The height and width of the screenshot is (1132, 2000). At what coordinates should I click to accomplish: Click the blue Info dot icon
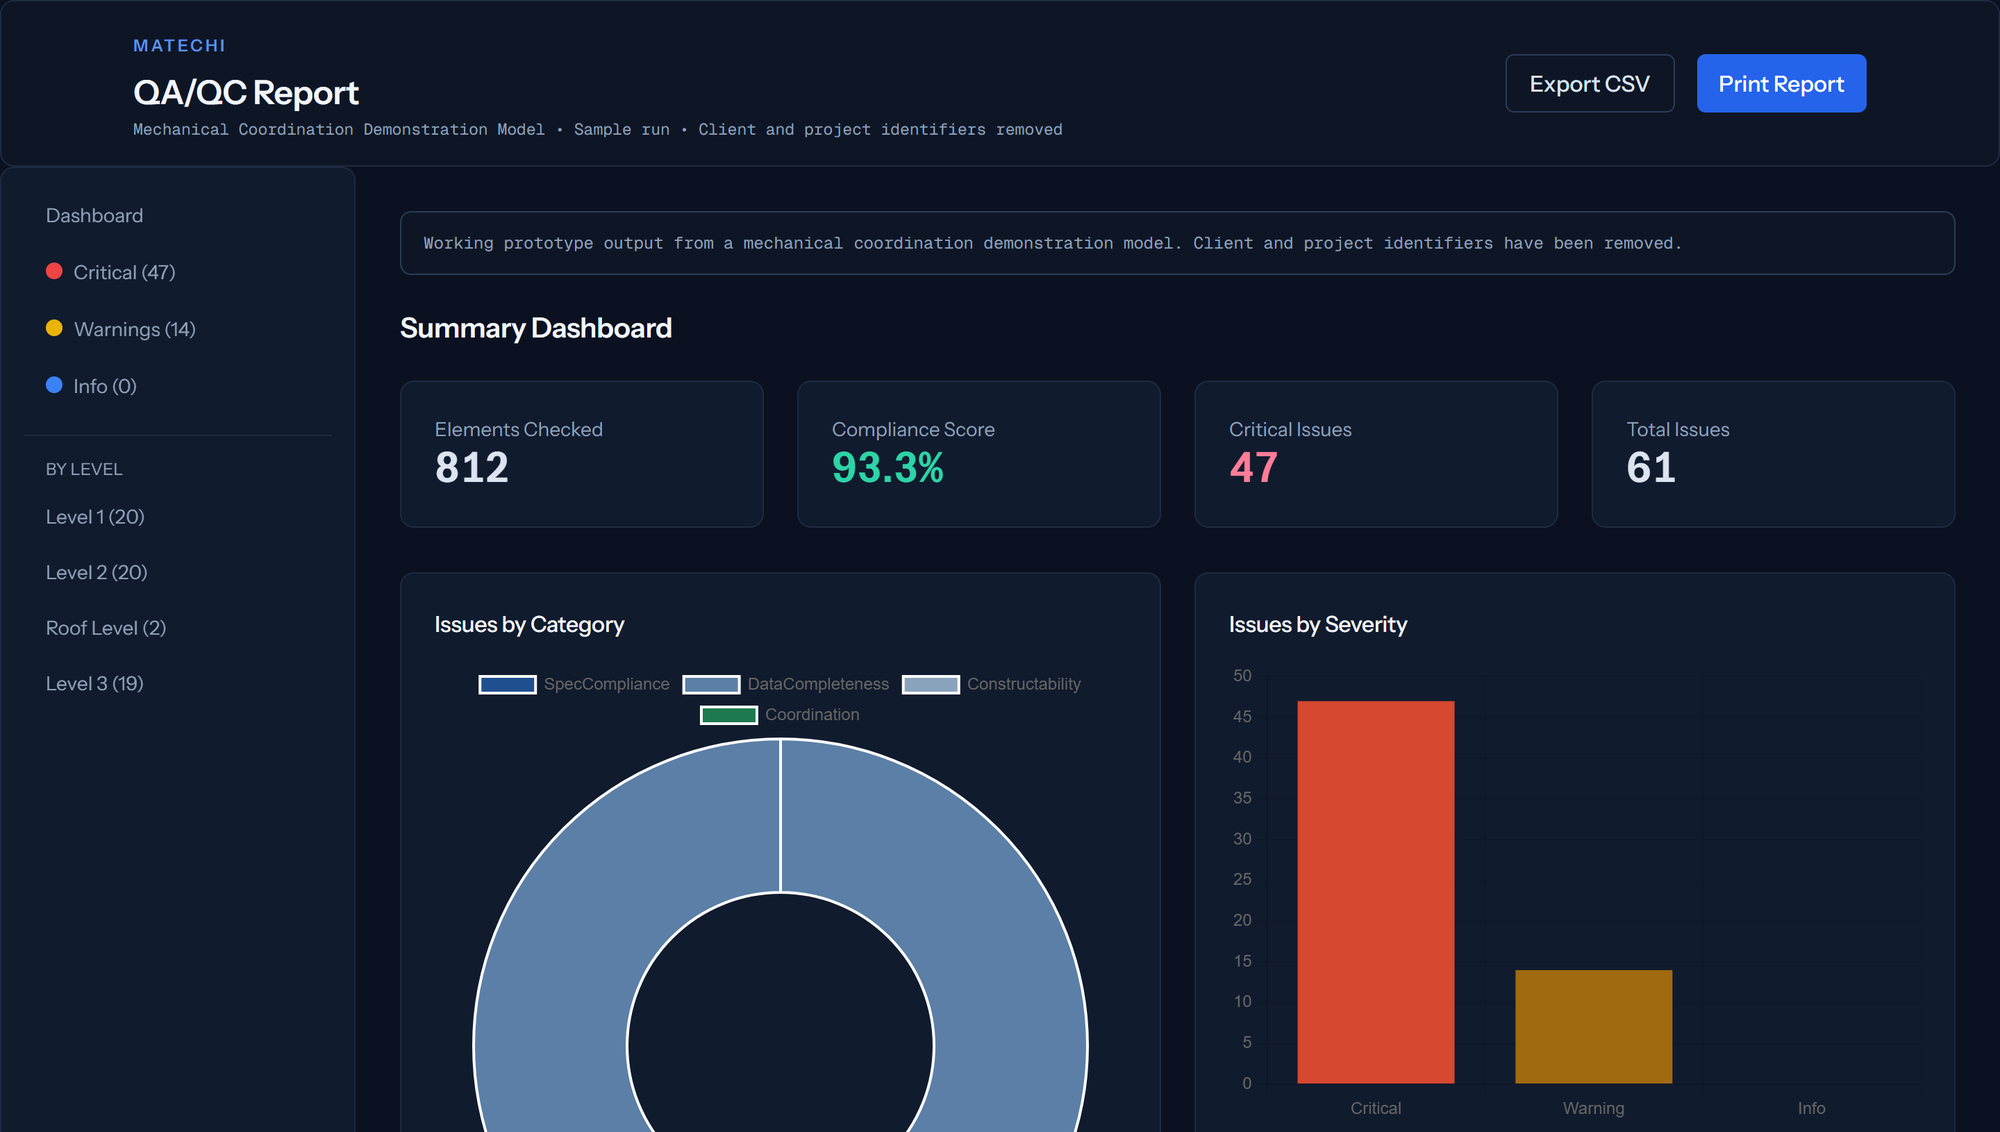tap(54, 385)
